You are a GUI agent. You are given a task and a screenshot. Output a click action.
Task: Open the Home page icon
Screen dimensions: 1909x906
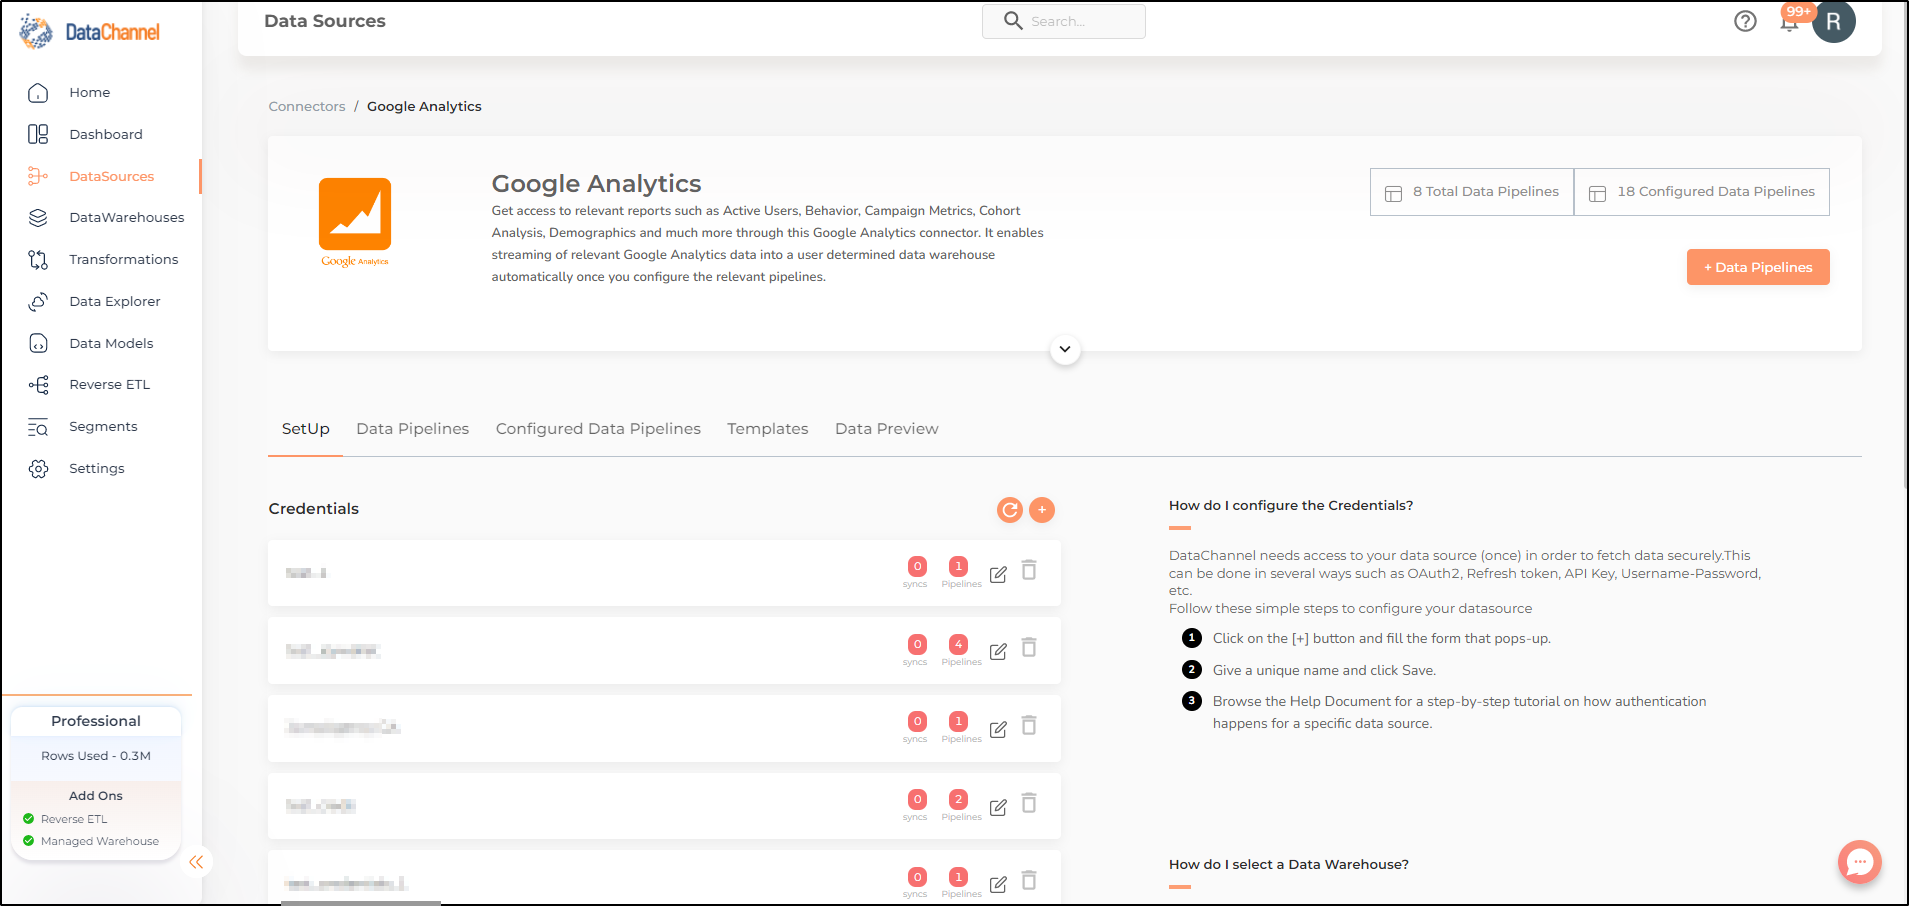click(38, 93)
